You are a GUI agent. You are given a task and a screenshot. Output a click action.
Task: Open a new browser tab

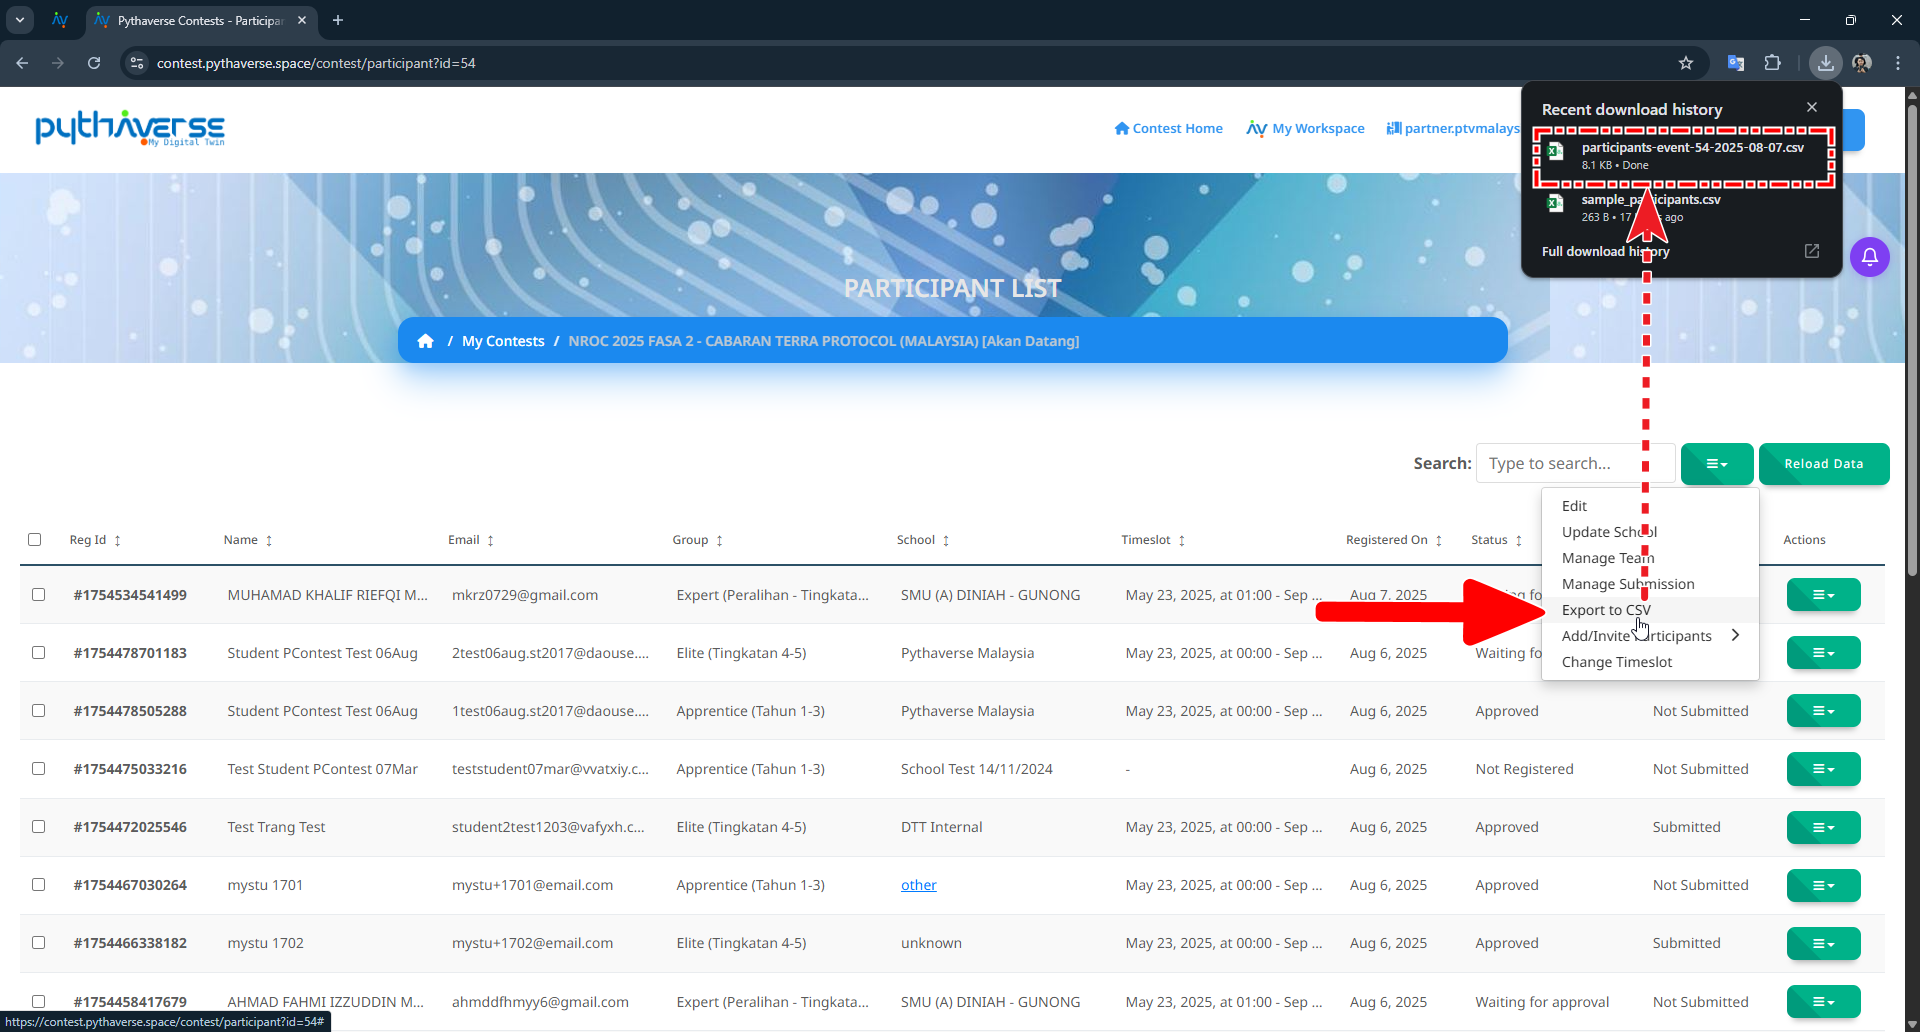click(x=338, y=20)
